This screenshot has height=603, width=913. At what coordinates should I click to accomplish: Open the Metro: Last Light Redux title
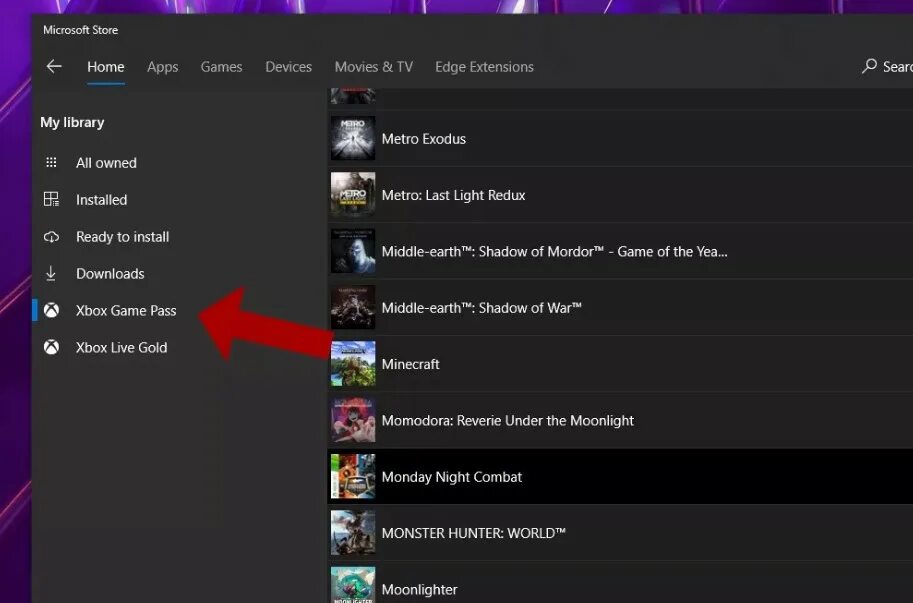tap(453, 196)
